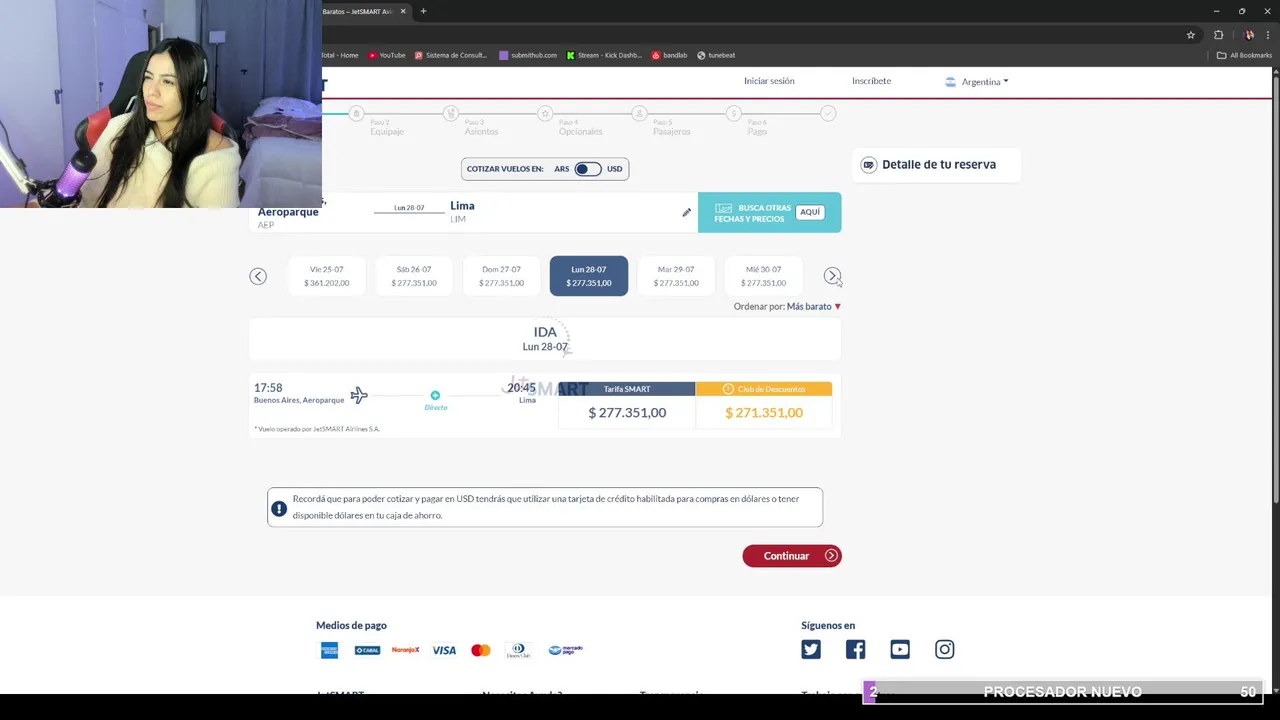Image resolution: width=1280 pixels, height=720 pixels.
Task: Bookmark this page with the star icon
Action: 1190,35
